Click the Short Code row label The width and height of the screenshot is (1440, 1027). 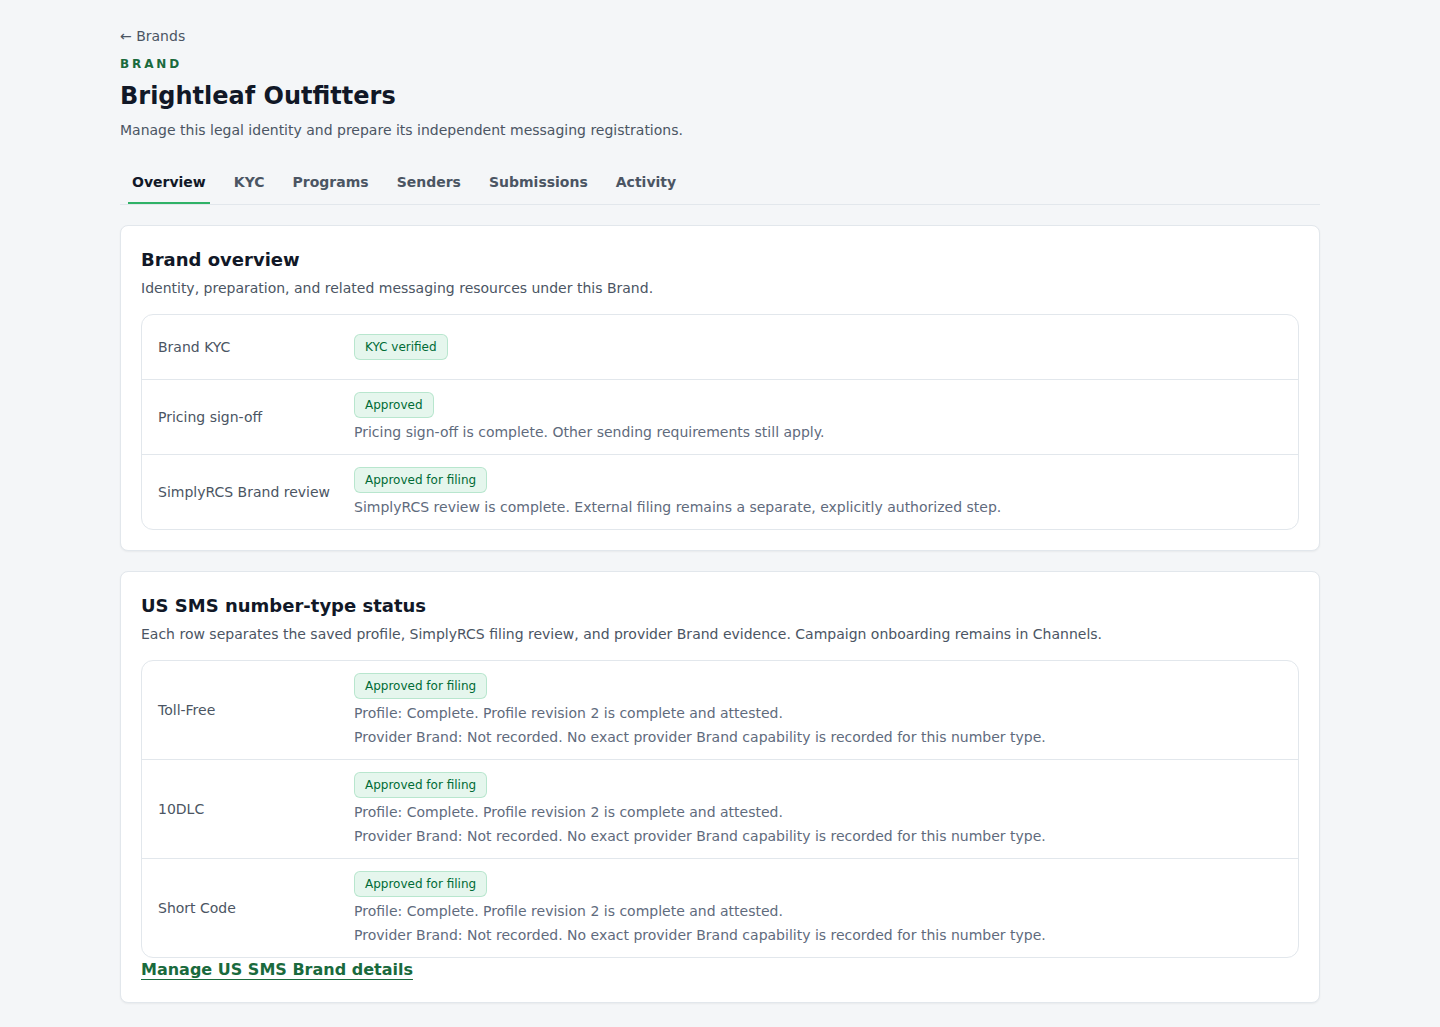coord(197,908)
